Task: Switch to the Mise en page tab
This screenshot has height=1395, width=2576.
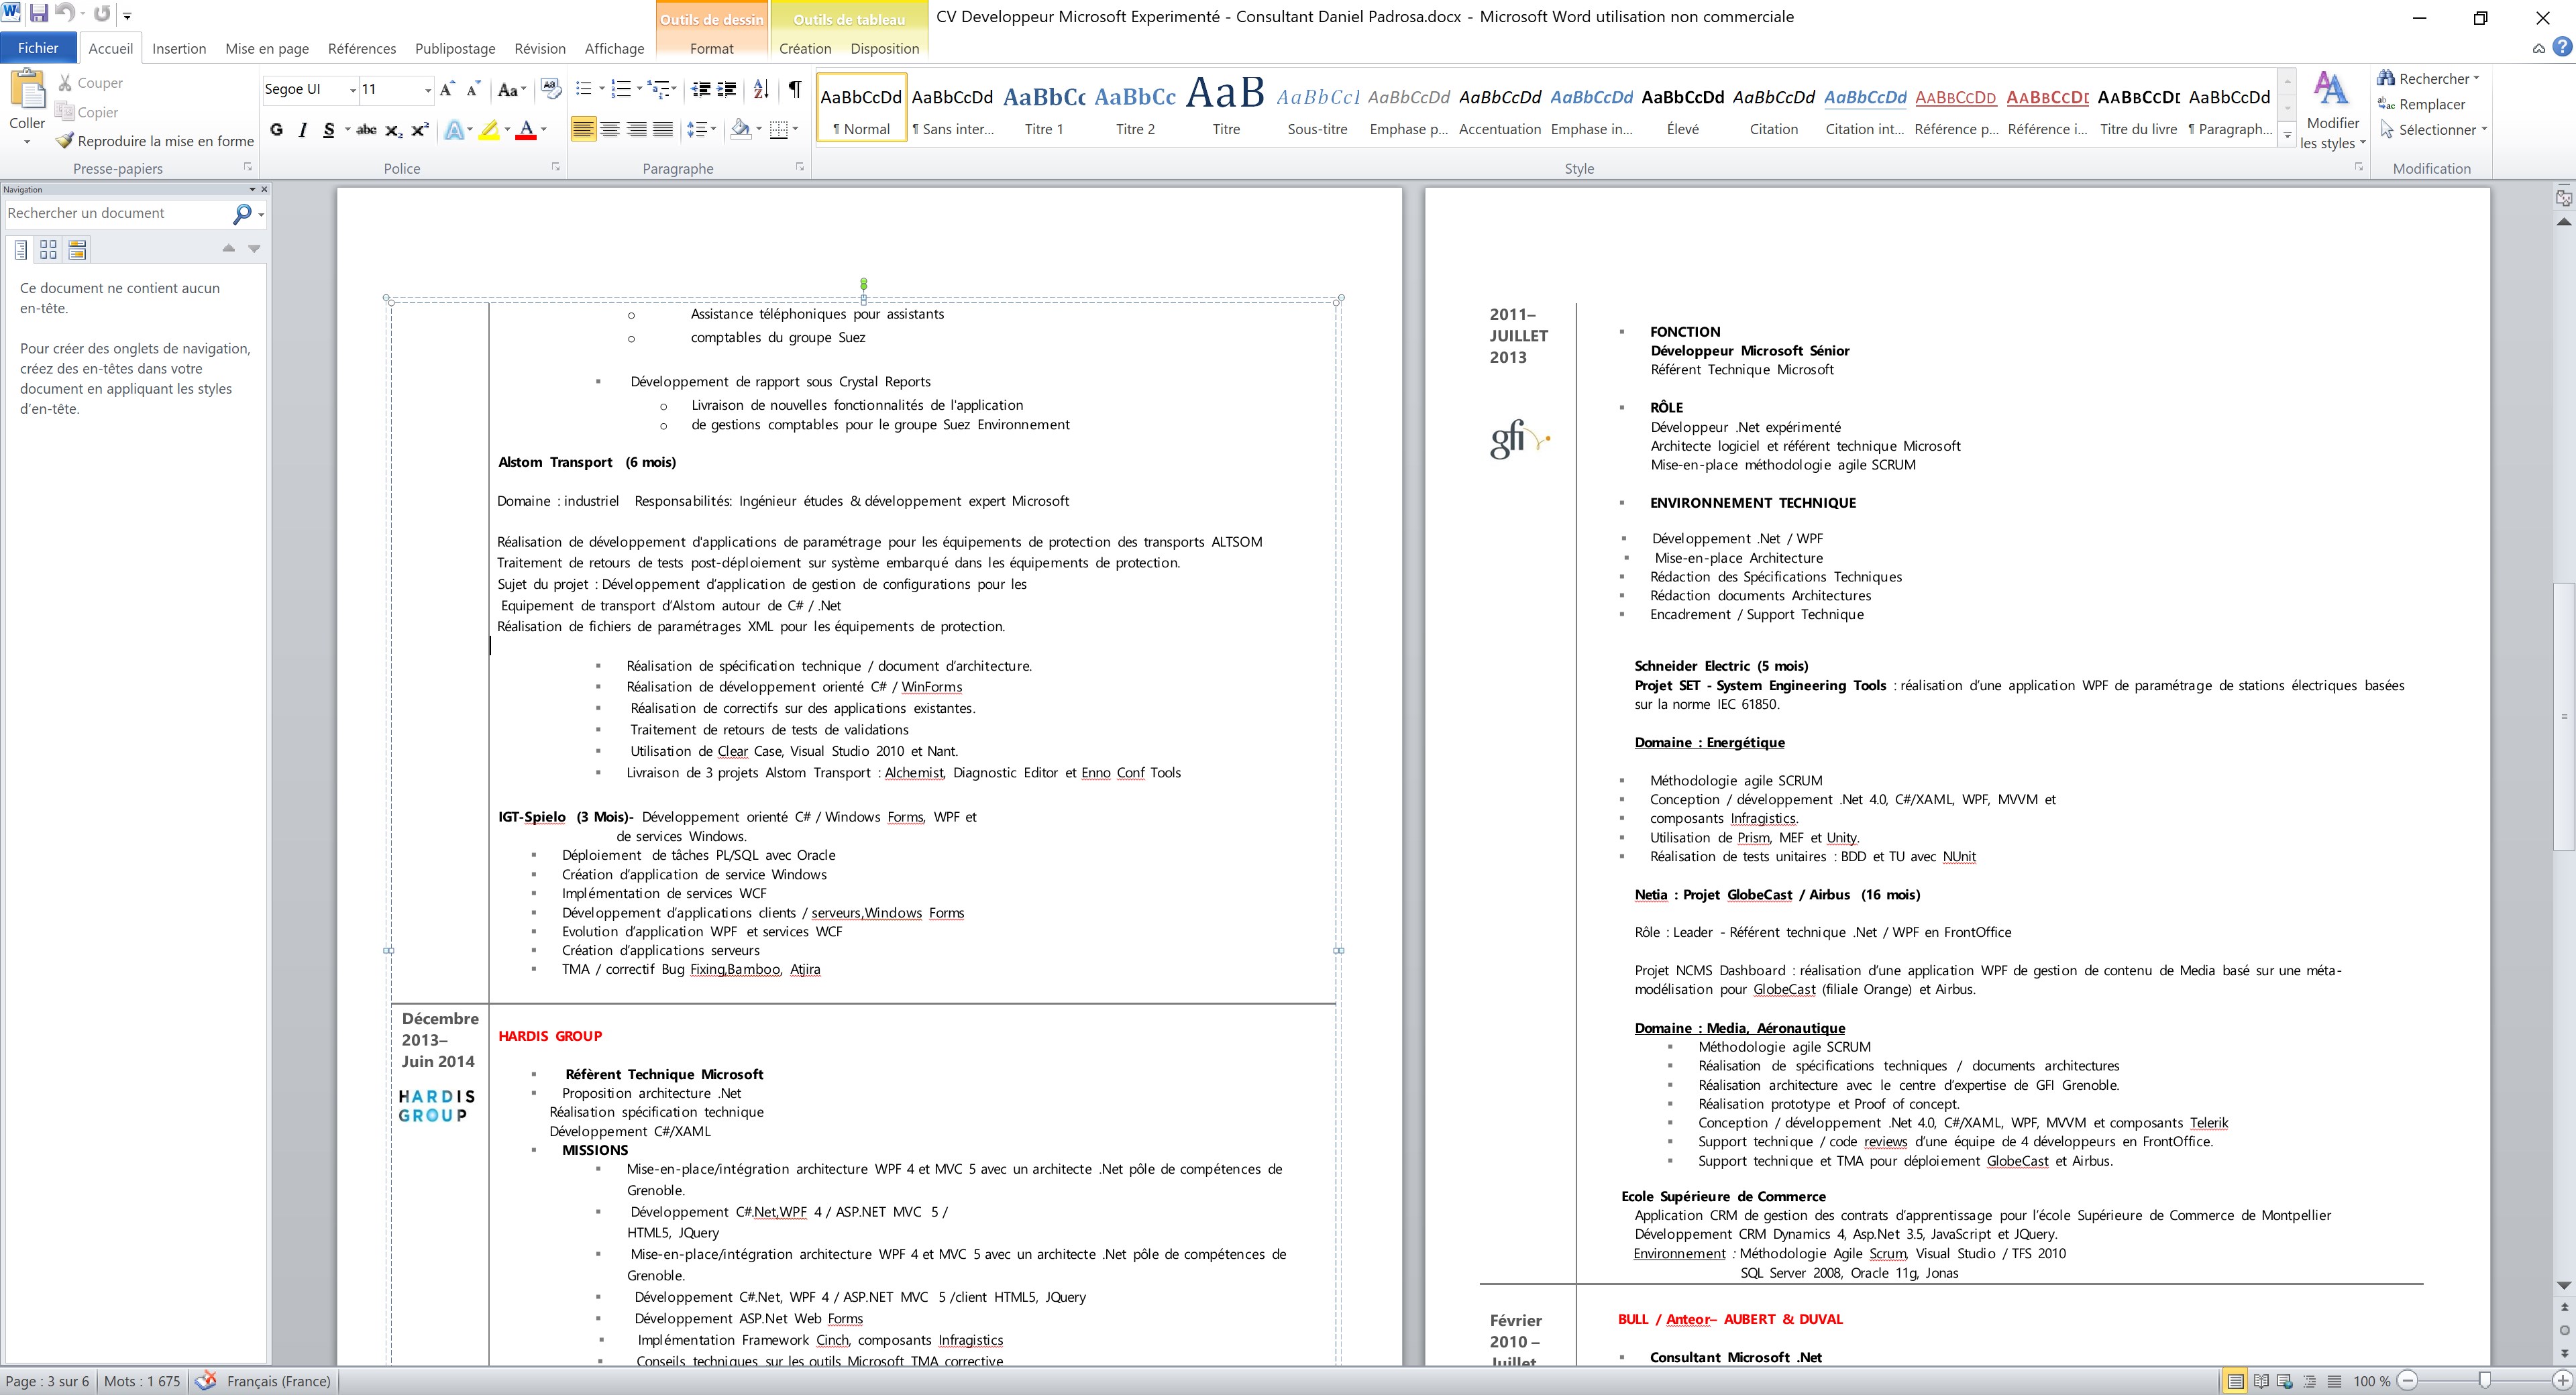Action: (x=267, y=48)
